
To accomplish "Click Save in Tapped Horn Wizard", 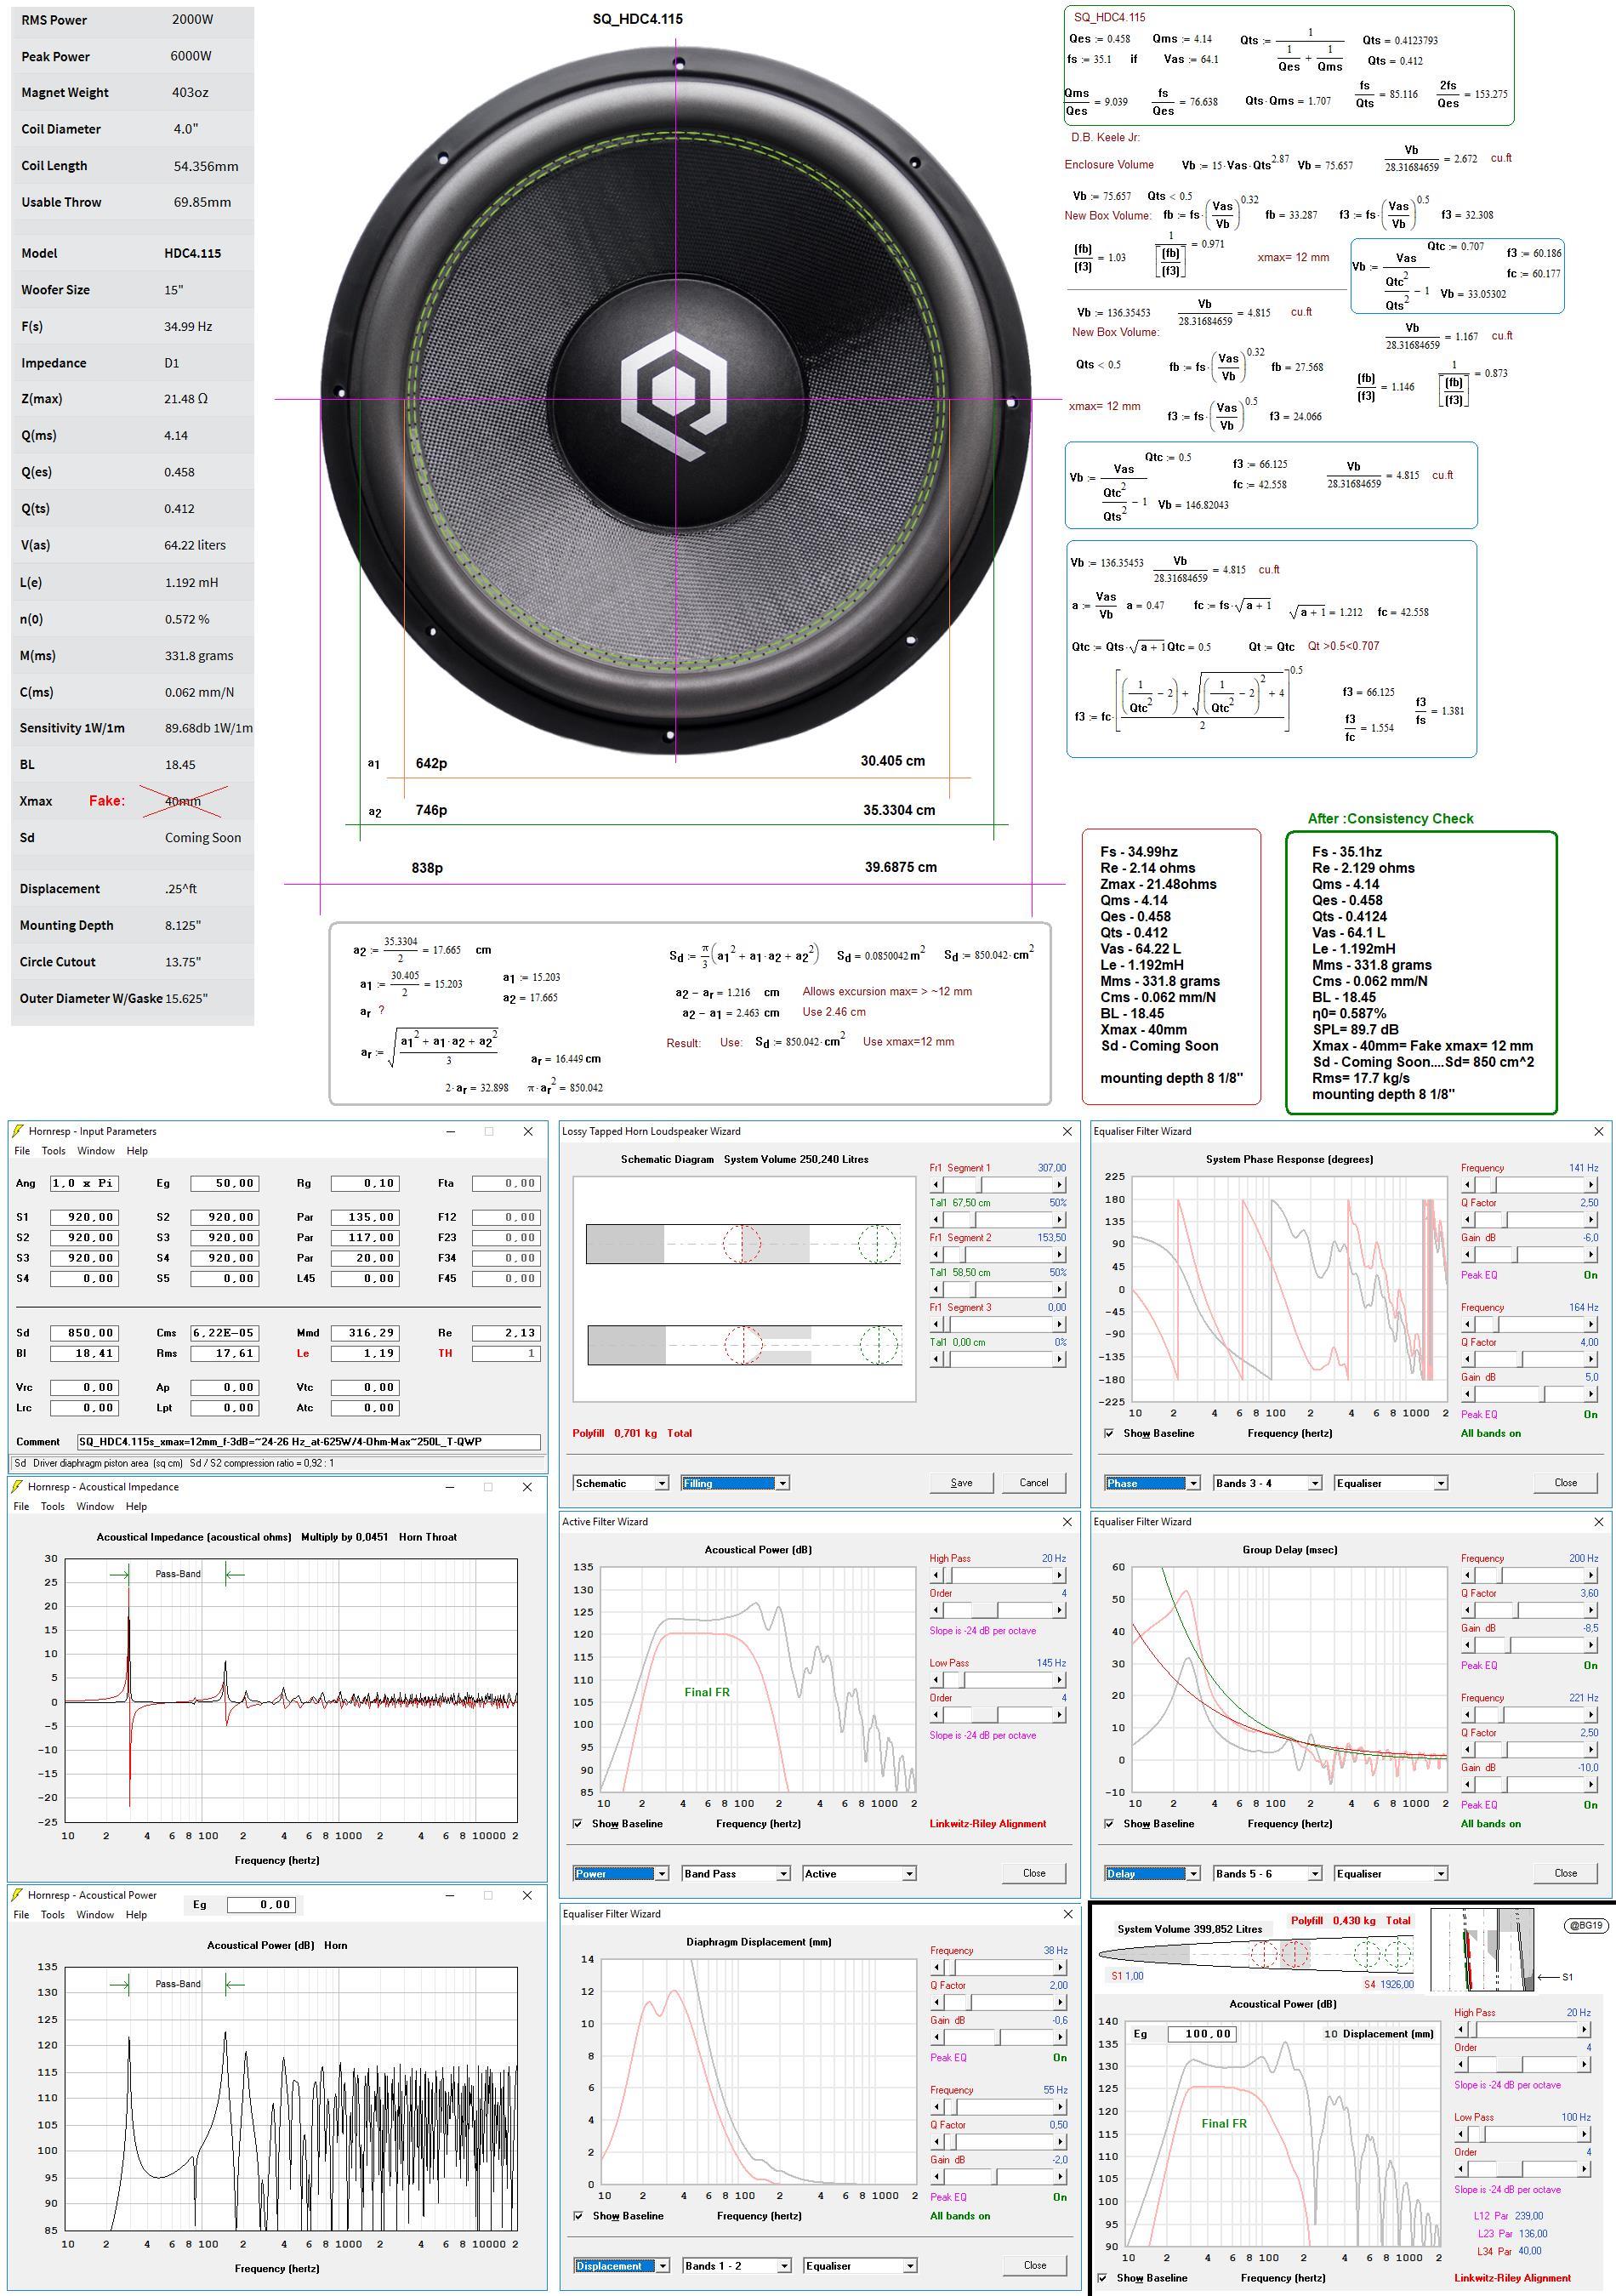I will point(961,1482).
